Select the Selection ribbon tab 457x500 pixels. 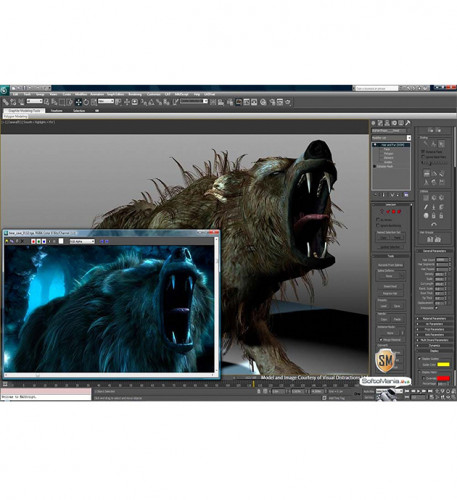pyautogui.click(x=79, y=111)
